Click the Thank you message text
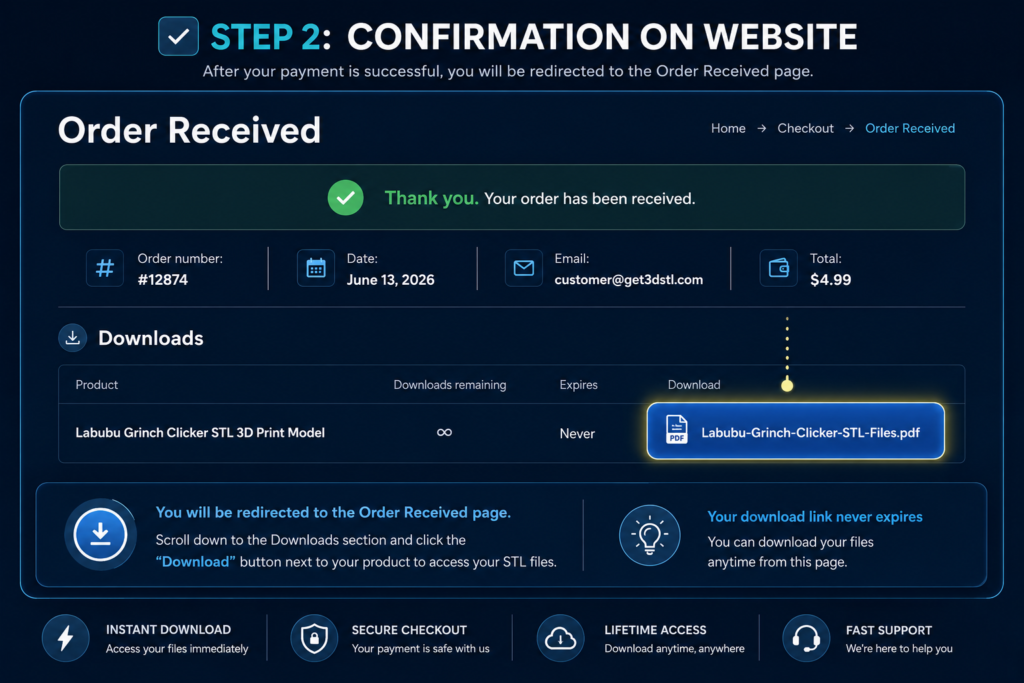The image size is (1024, 683). point(539,199)
